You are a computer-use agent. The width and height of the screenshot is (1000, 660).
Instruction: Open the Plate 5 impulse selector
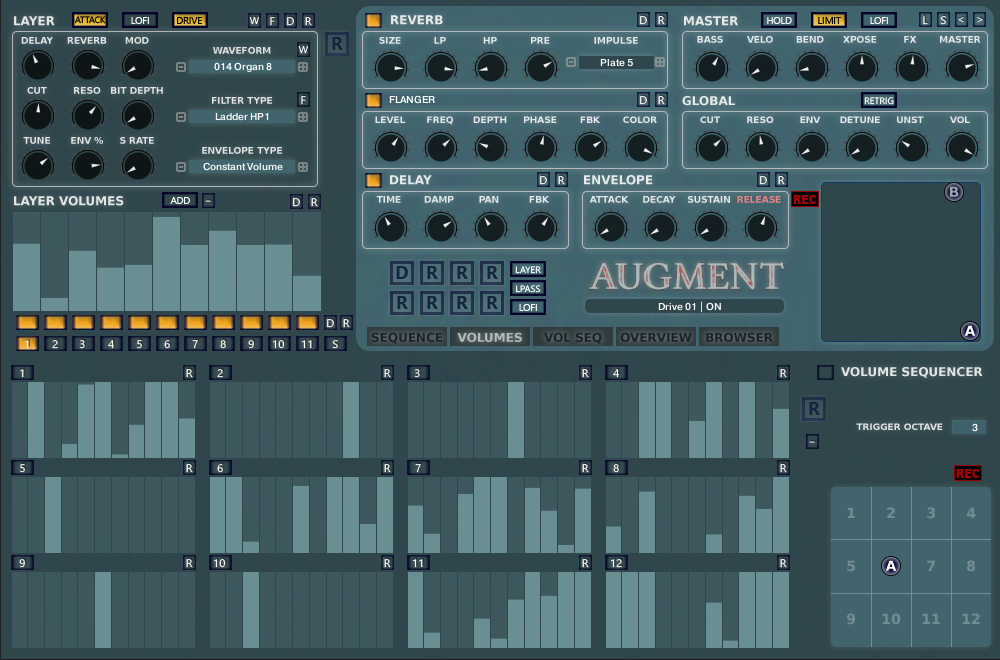[616, 62]
